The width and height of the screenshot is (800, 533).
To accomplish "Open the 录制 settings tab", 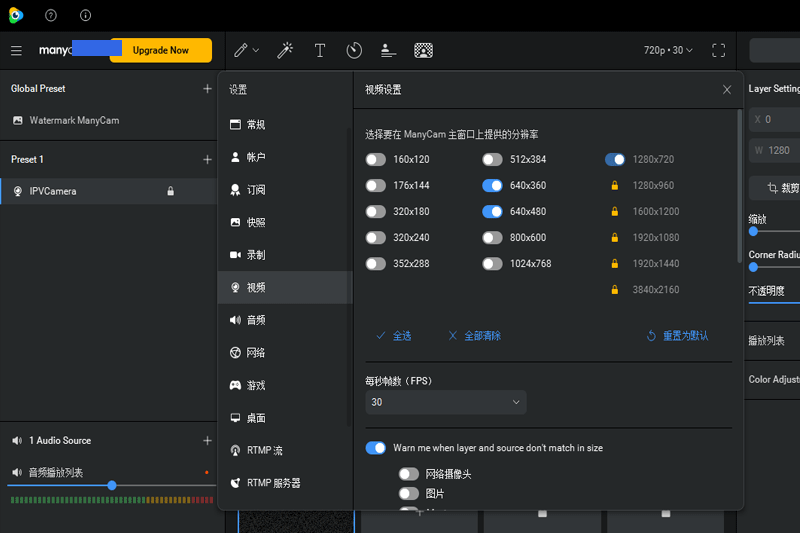I will [285, 255].
